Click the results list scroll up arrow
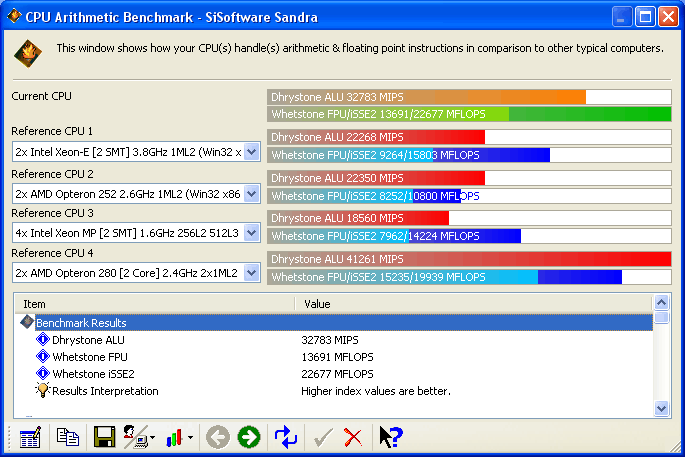The width and height of the screenshot is (685, 457). [661, 302]
